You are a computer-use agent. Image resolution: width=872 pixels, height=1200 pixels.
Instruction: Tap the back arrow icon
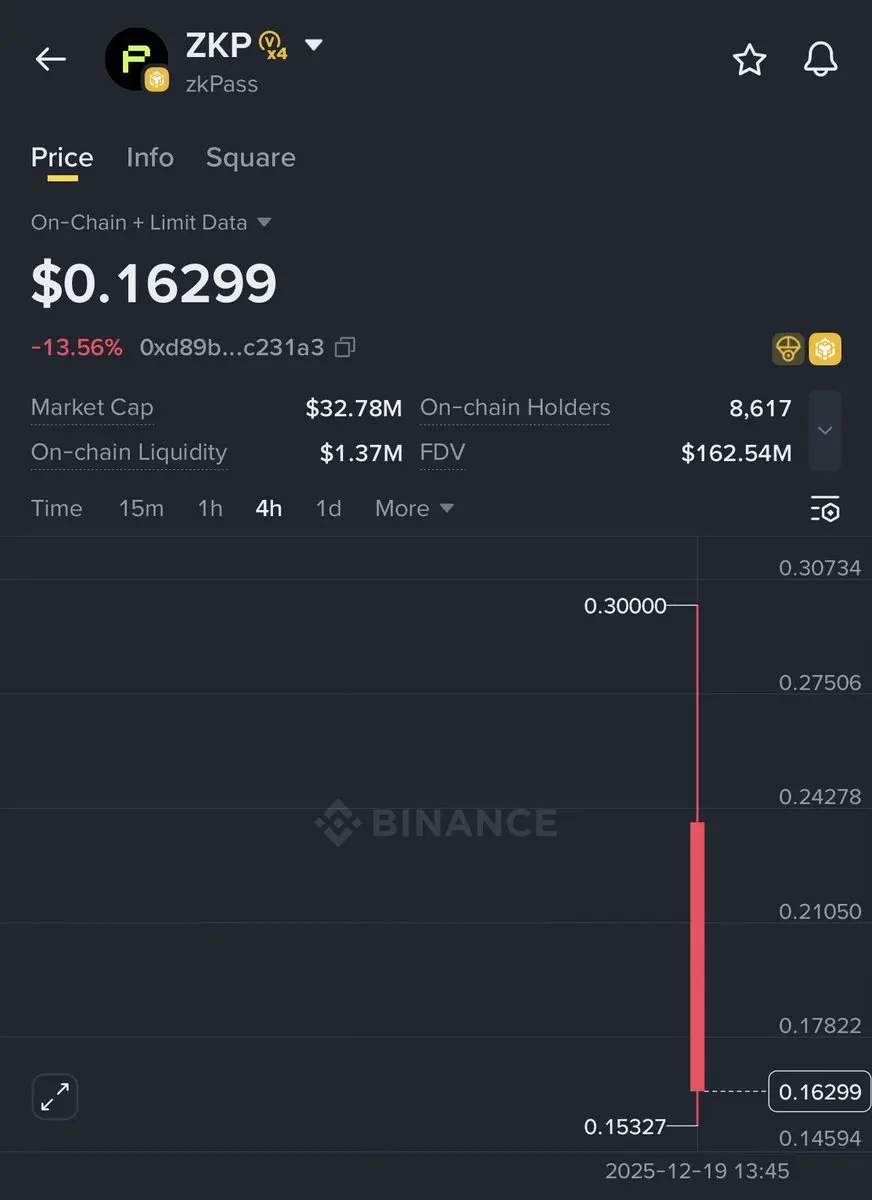point(50,60)
